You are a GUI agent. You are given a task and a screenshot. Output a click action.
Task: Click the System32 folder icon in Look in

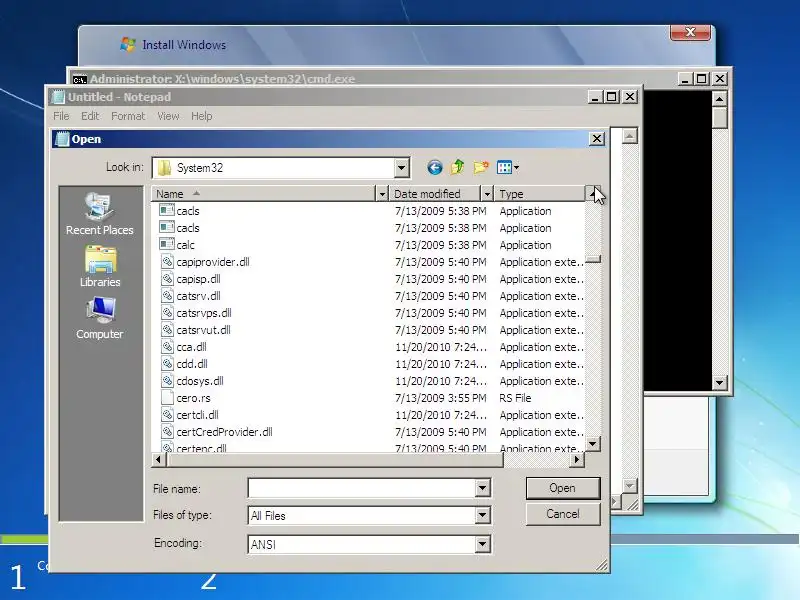point(164,168)
